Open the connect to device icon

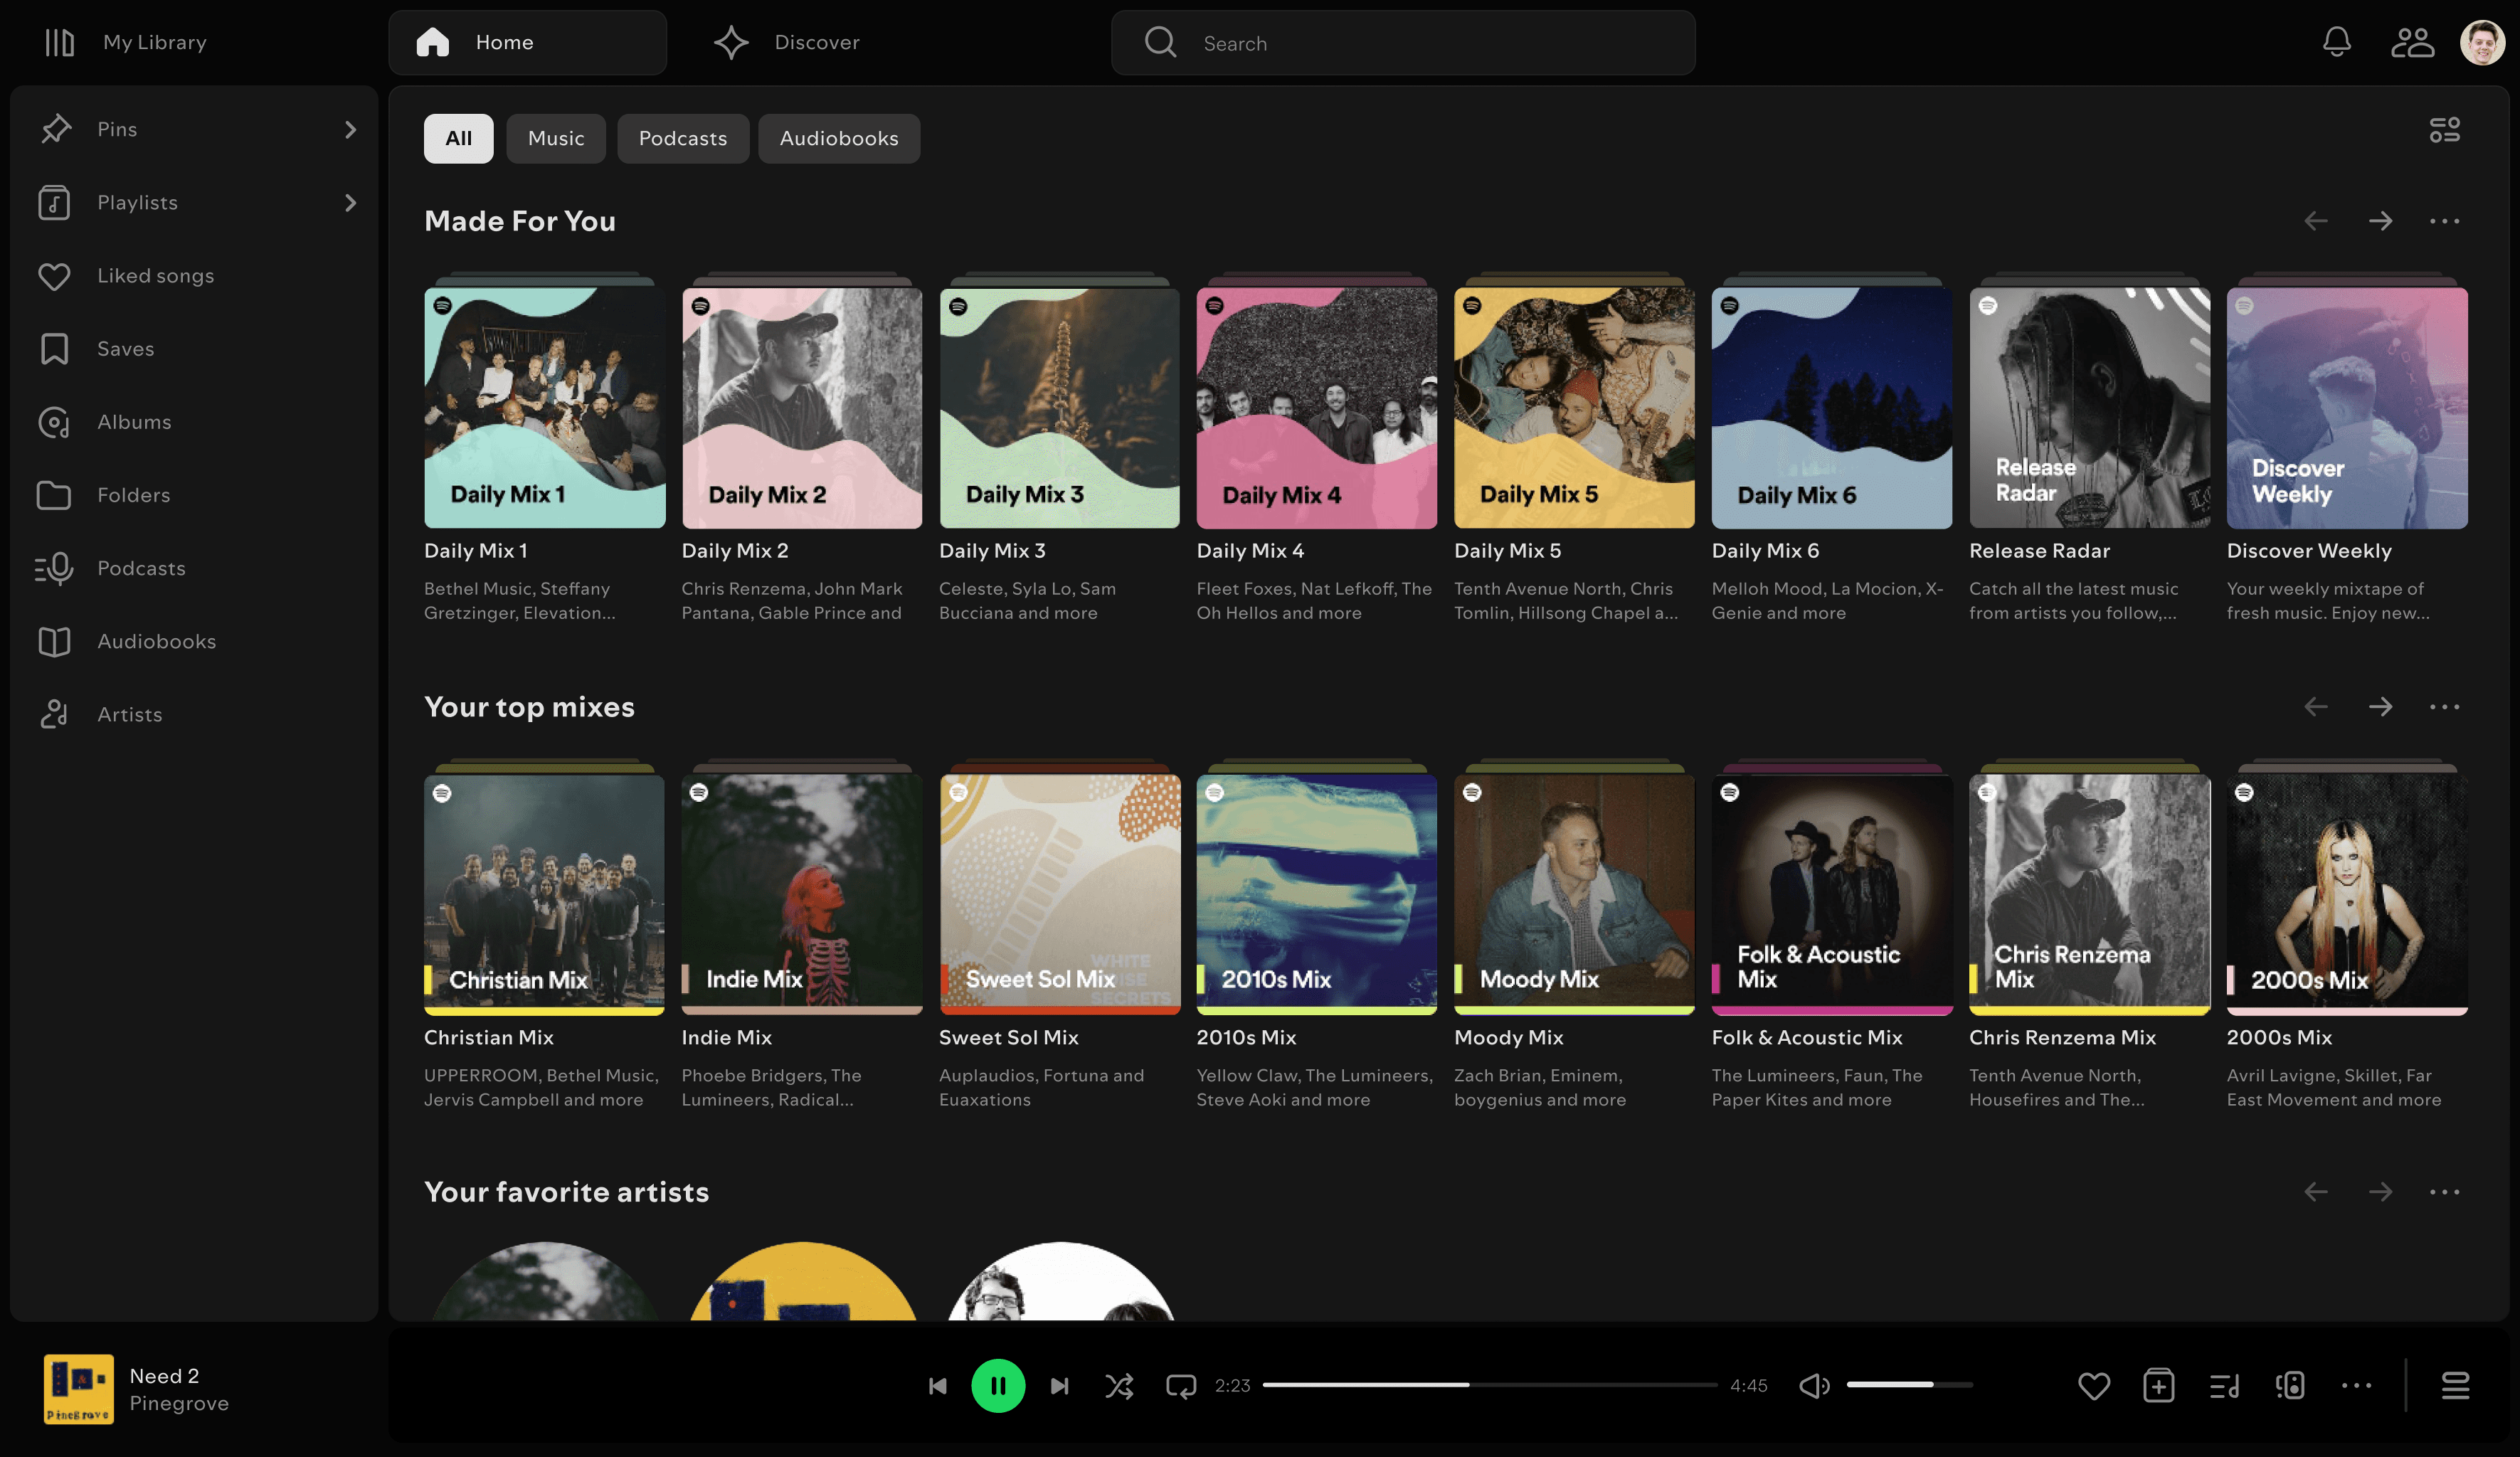click(x=2290, y=1385)
